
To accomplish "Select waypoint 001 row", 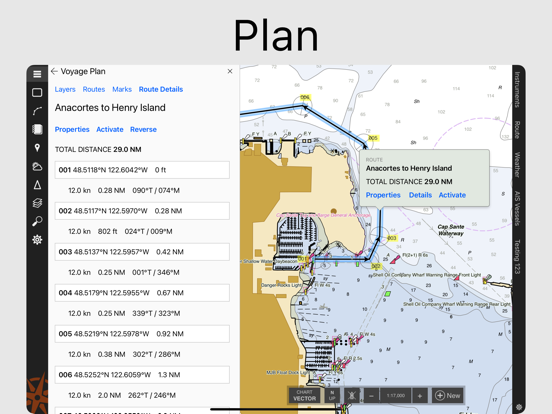I will click(142, 170).
